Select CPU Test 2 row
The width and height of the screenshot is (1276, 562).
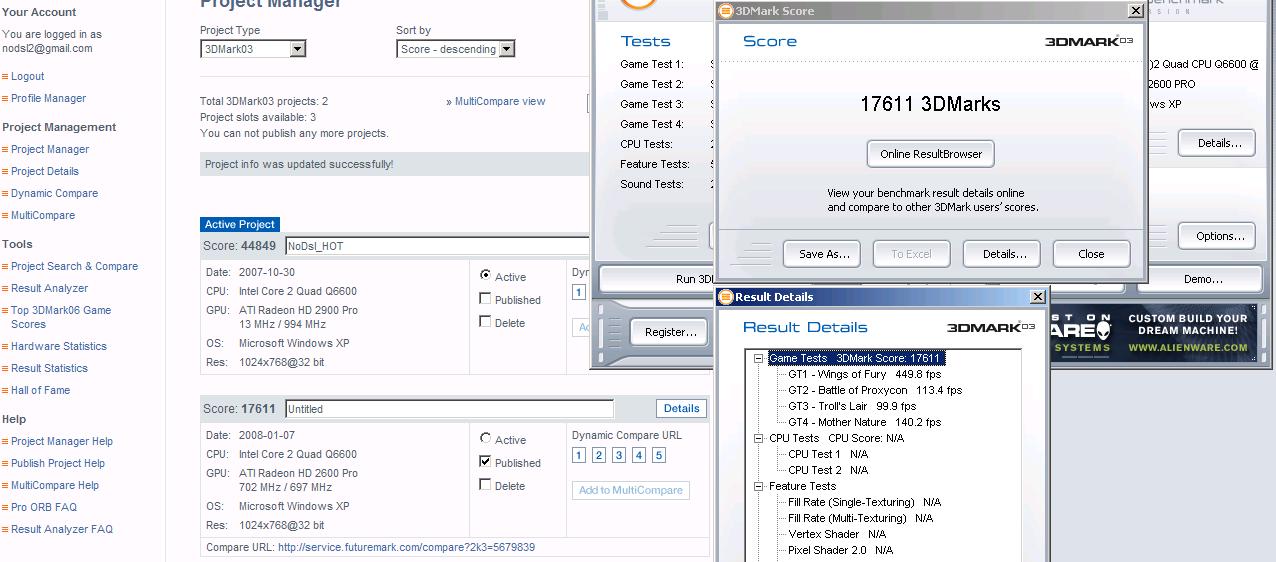828,470
